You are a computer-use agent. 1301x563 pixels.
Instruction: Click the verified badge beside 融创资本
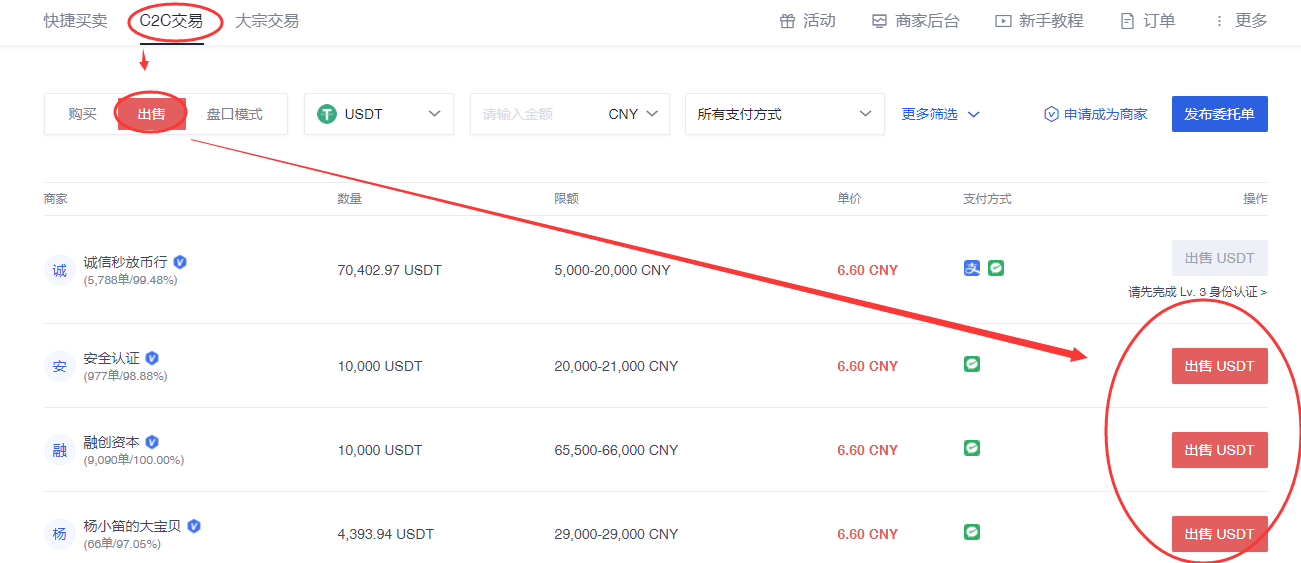pos(152,442)
